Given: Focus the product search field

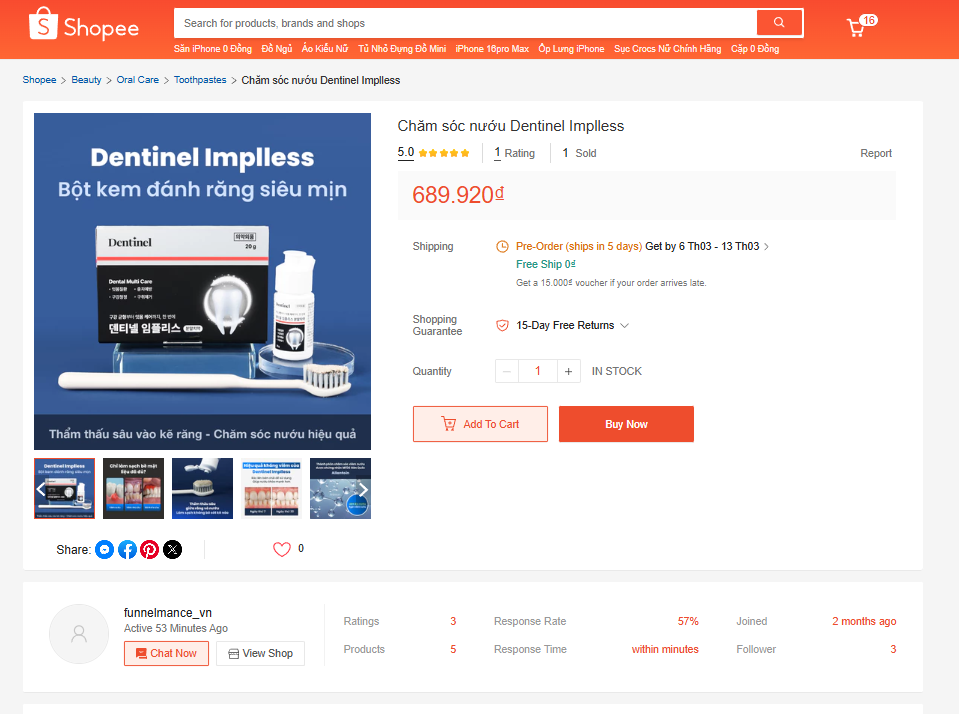Looking at the screenshot, I should click(465, 23).
